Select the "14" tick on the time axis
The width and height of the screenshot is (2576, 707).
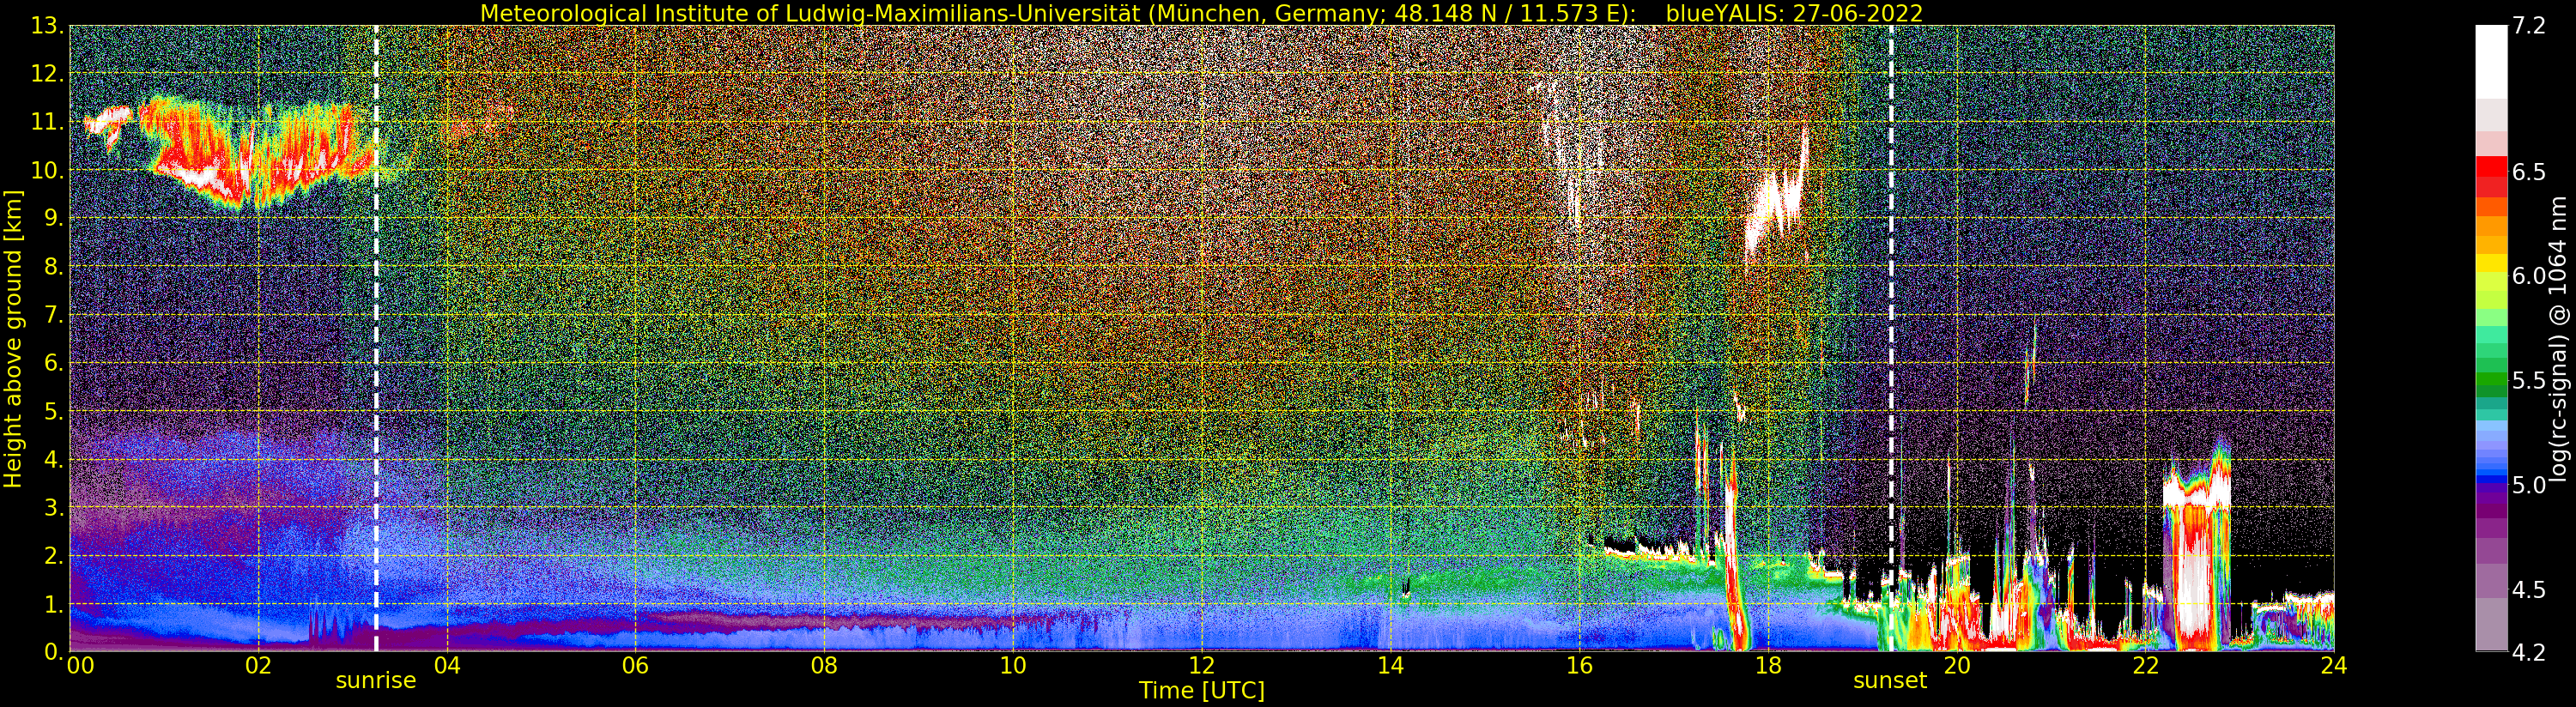pos(1390,666)
